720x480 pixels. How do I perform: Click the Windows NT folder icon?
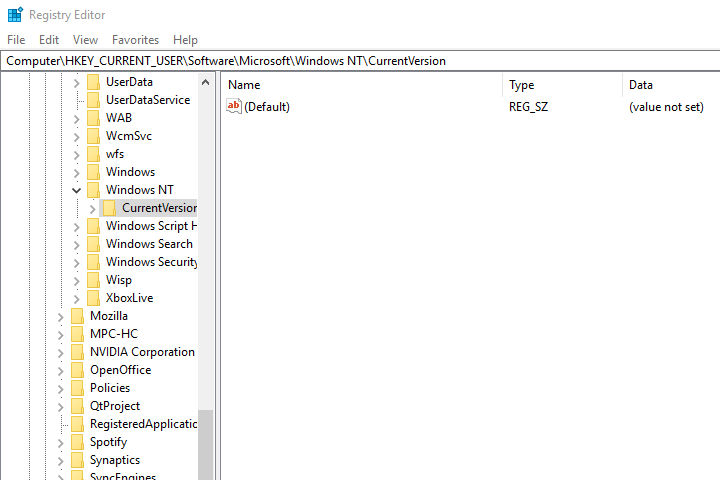point(94,190)
